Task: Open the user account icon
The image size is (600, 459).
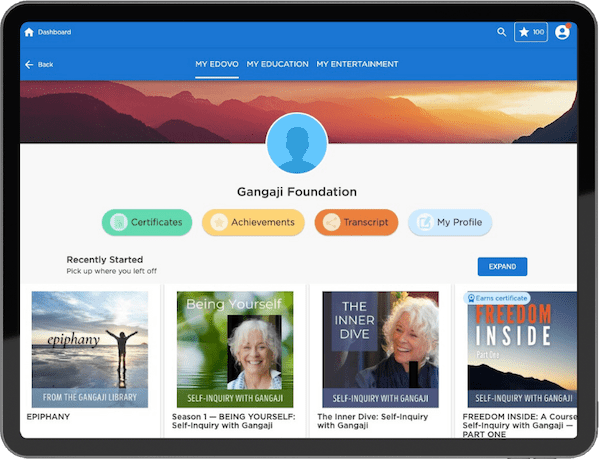Action: click(x=562, y=32)
